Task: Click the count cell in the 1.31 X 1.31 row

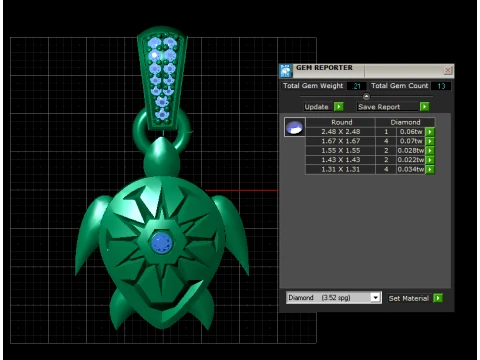Action: click(x=386, y=169)
